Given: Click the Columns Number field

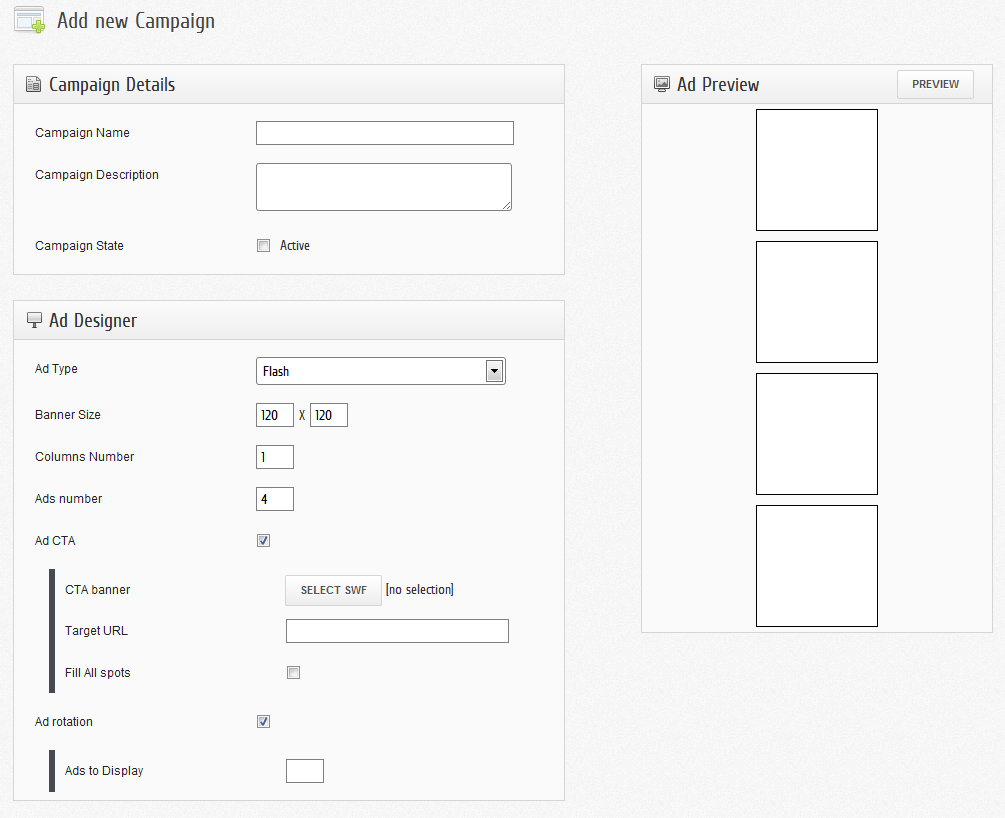Looking at the screenshot, I should coord(275,457).
